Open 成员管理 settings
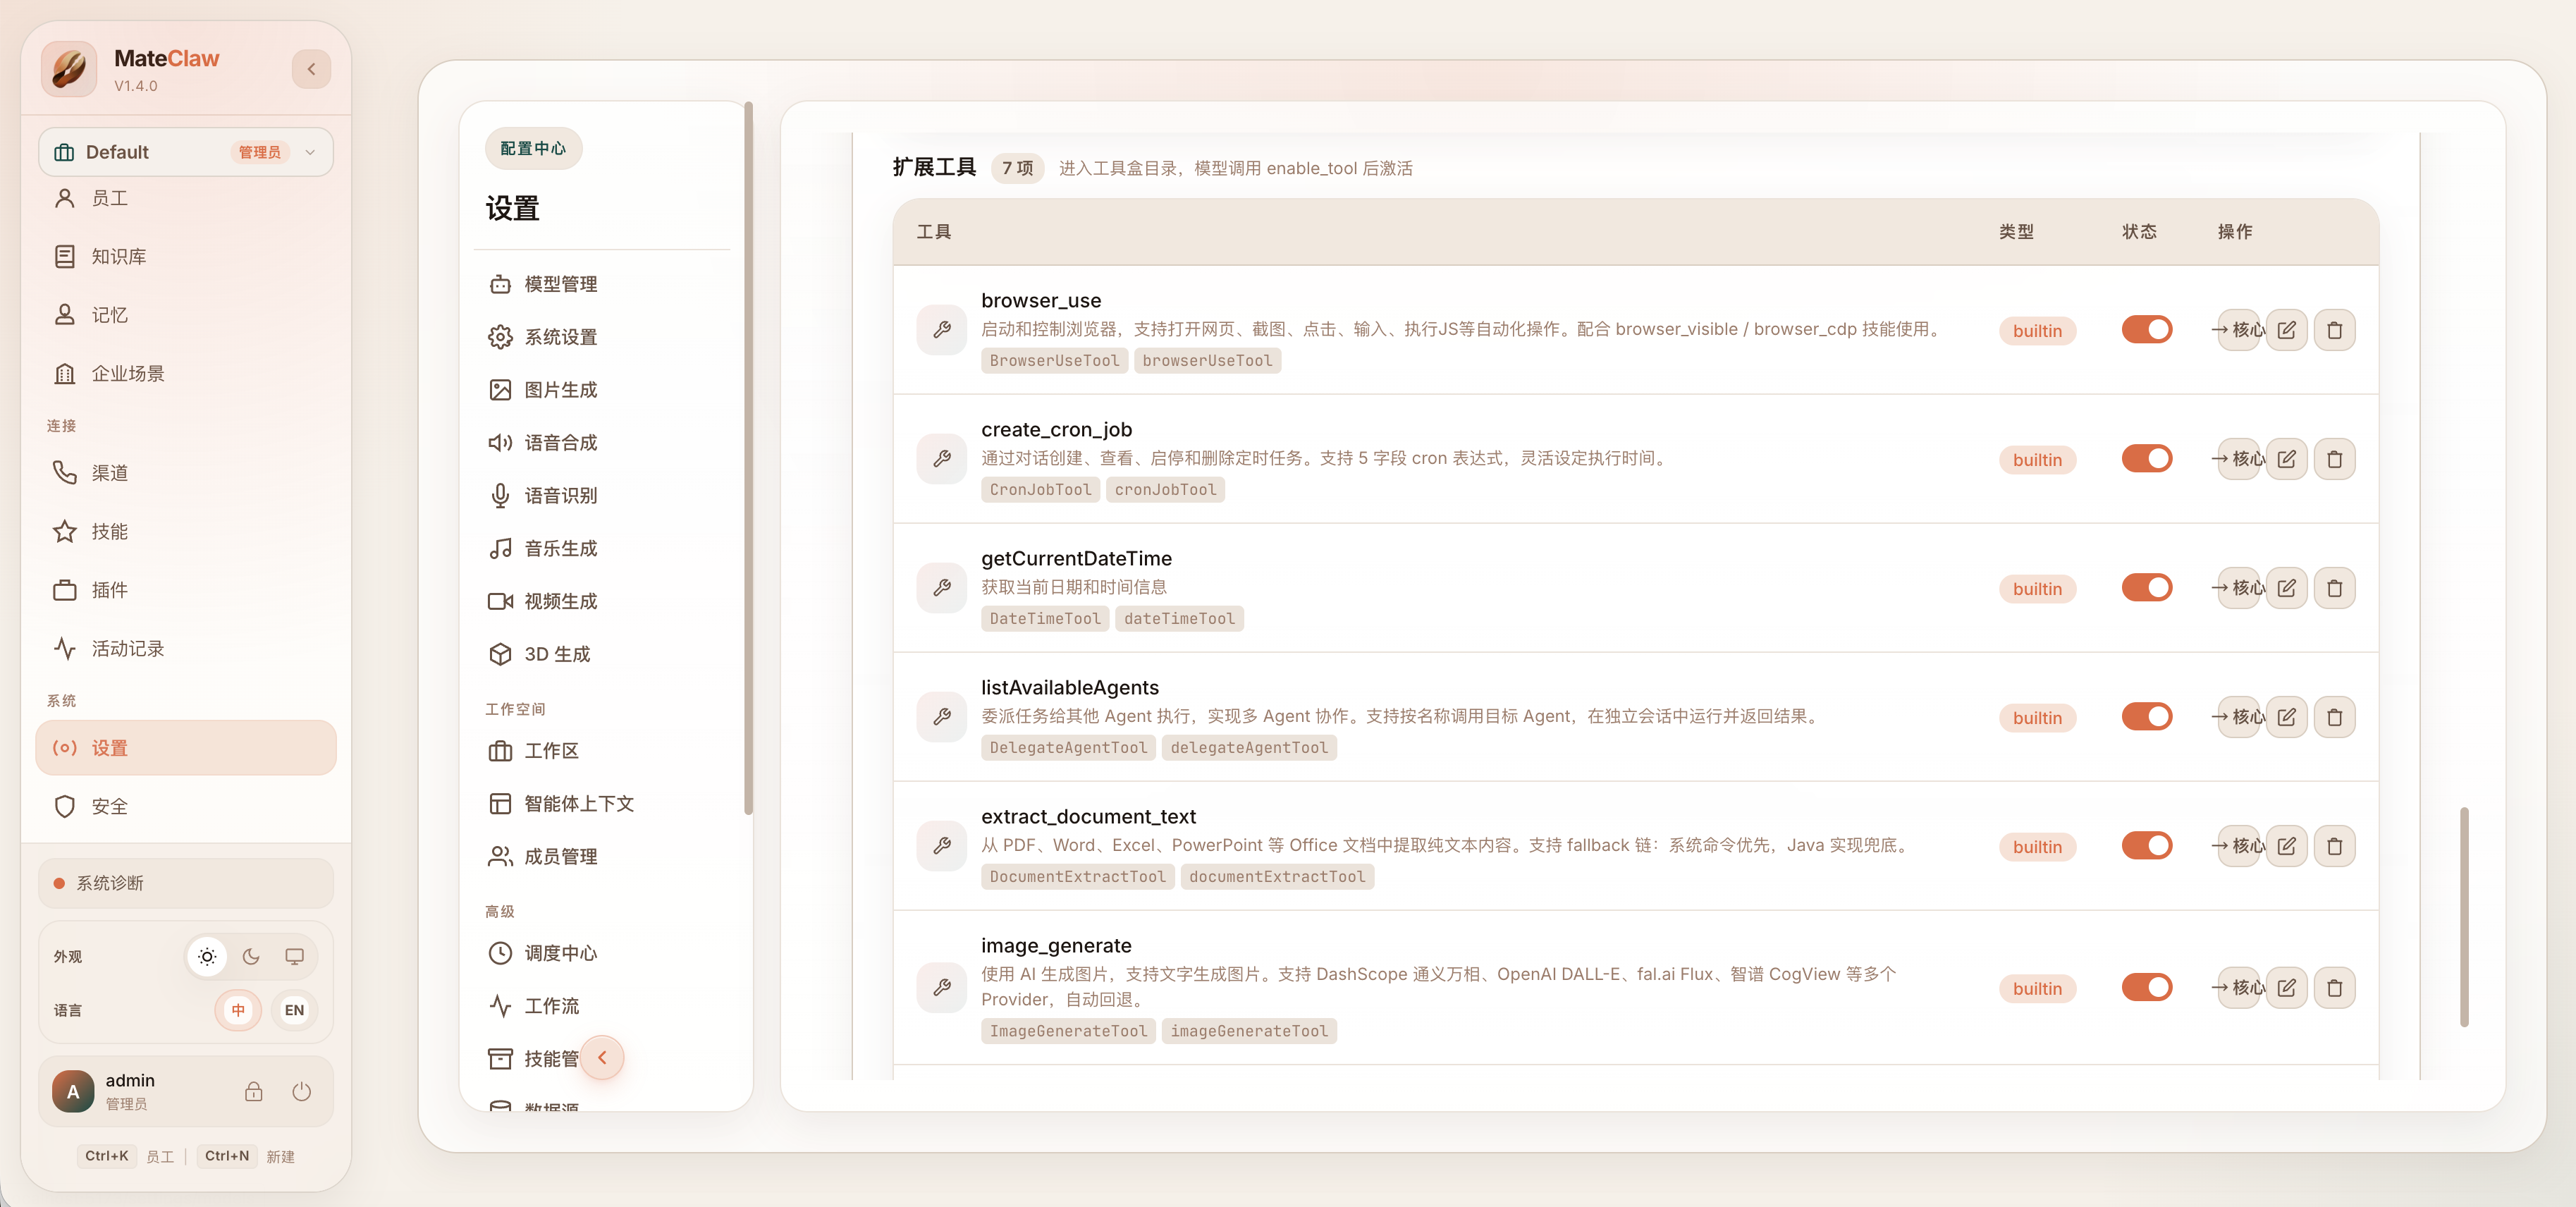2576x1207 pixels. point(603,857)
